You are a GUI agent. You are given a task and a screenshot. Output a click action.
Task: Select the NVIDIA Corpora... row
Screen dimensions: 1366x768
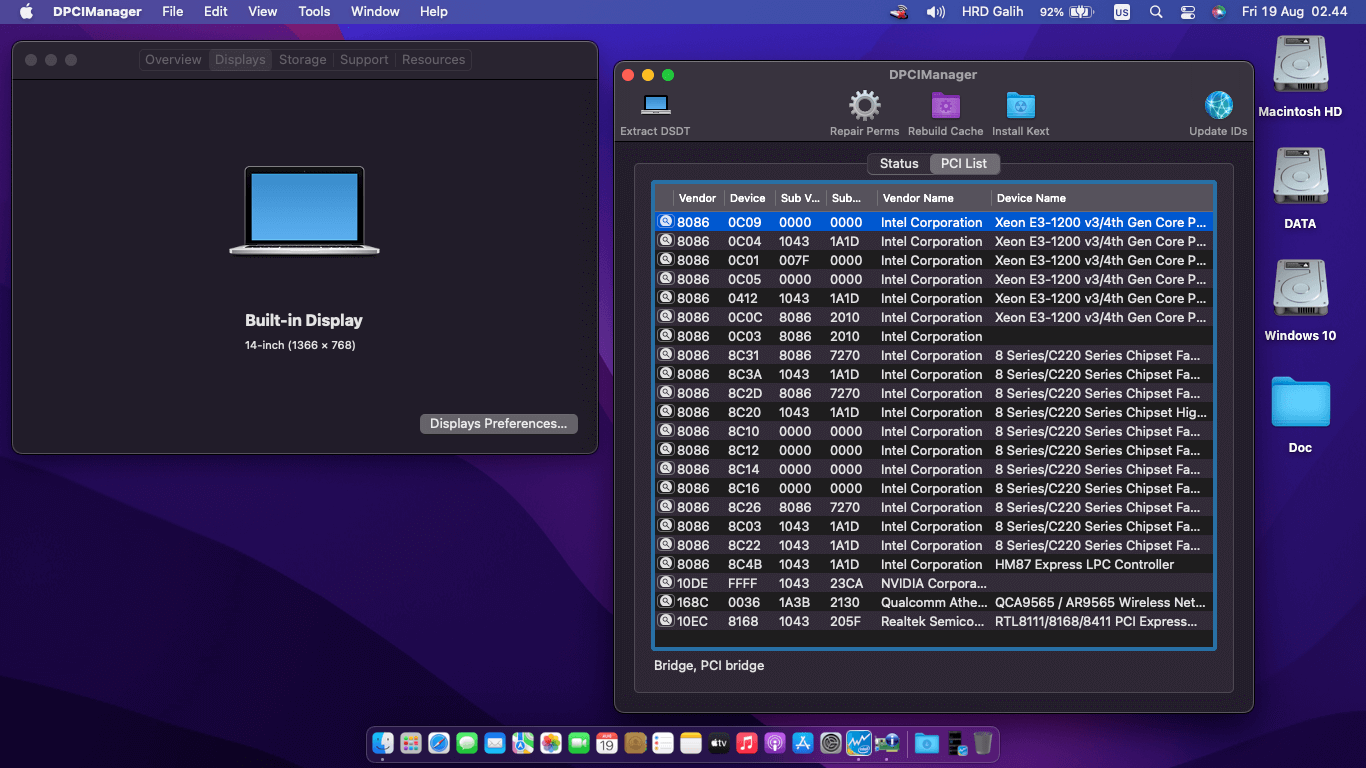click(x=934, y=583)
